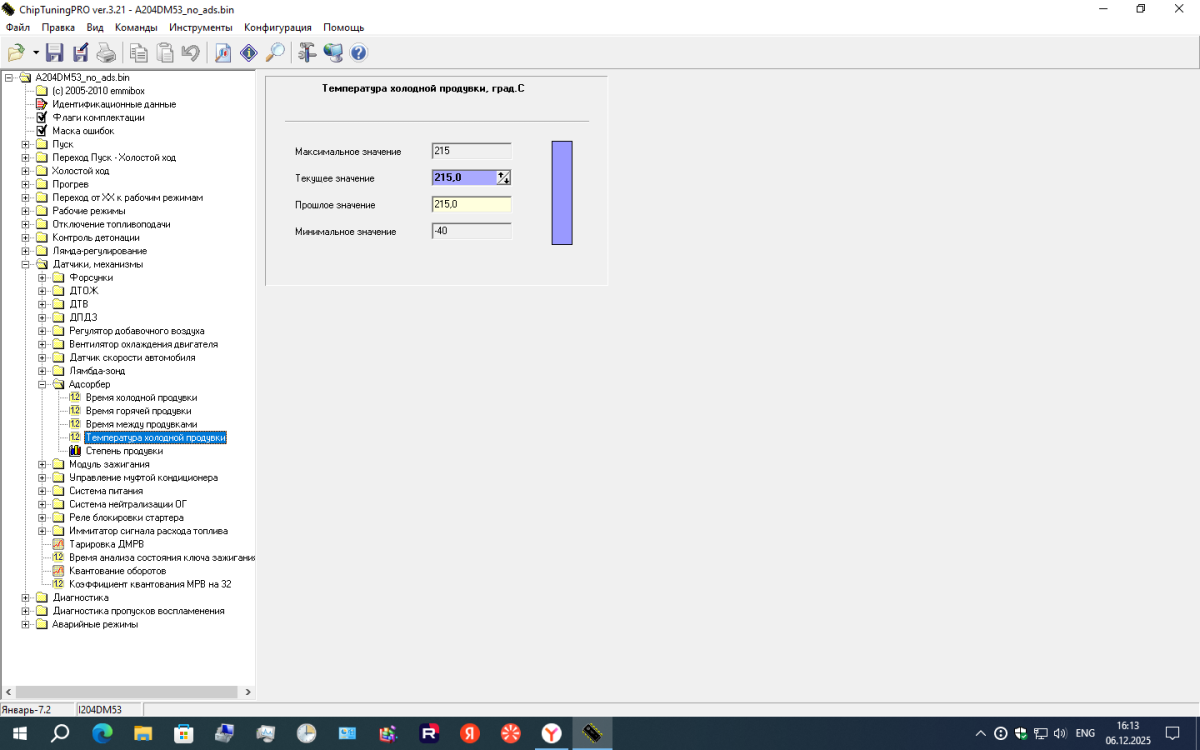Expand the Пуск folder
This screenshot has height=750, width=1200.
[x=26, y=144]
